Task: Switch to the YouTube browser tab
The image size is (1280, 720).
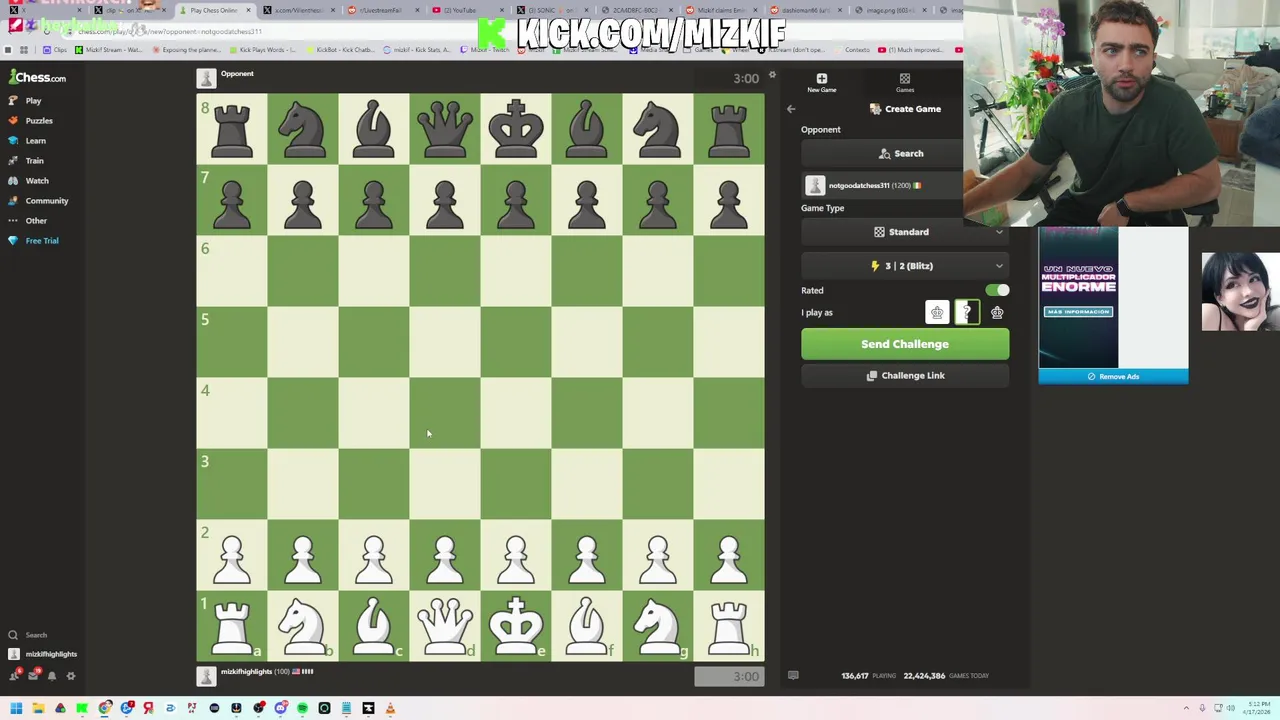Action: pos(462,10)
